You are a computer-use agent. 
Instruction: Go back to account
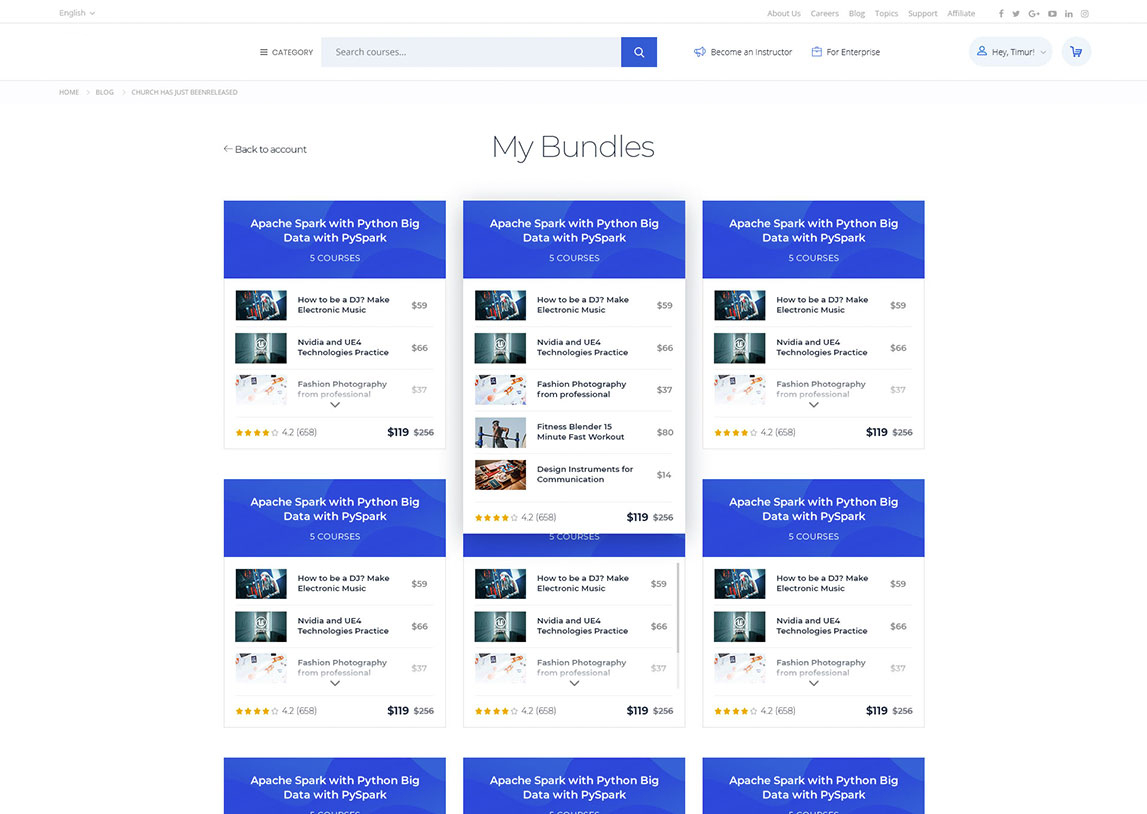[265, 149]
